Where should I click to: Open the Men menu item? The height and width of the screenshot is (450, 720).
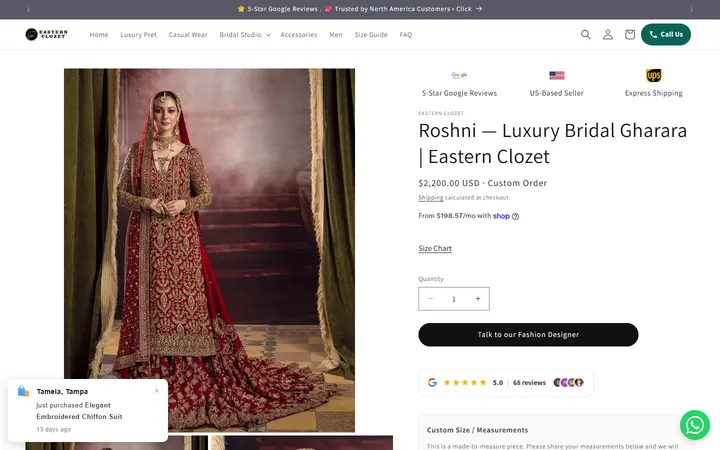pyautogui.click(x=336, y=34)
